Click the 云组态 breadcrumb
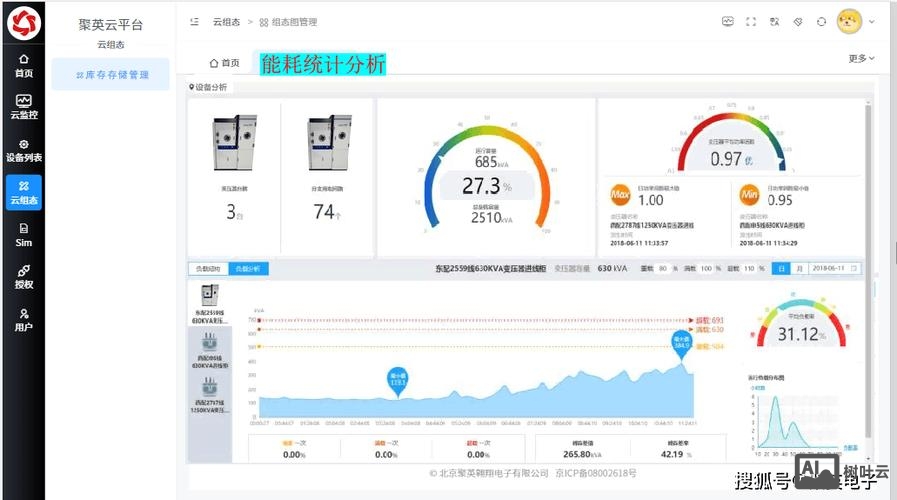The height and width of the screenshot is (500, 897). 227,22
